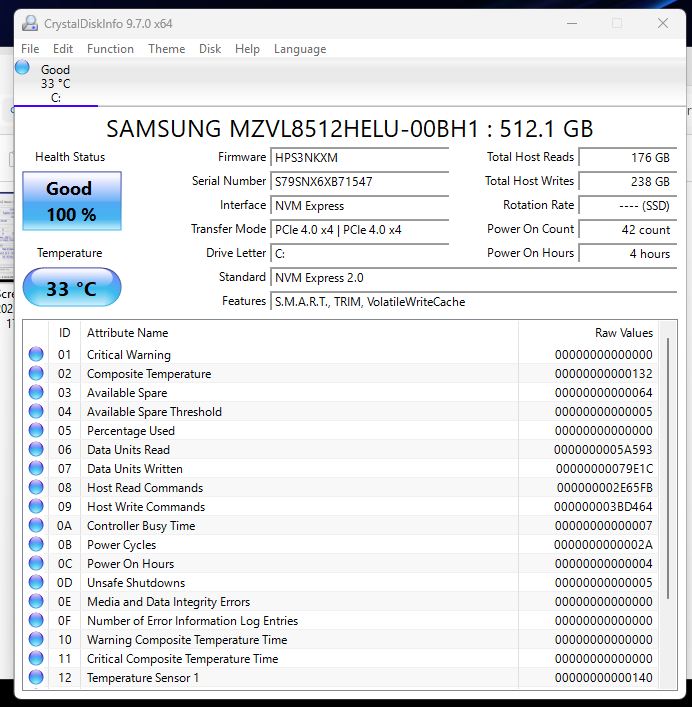The image size is (692, 707).
Task: Select the Percentage Used attribute name
Action: point(131,431)
